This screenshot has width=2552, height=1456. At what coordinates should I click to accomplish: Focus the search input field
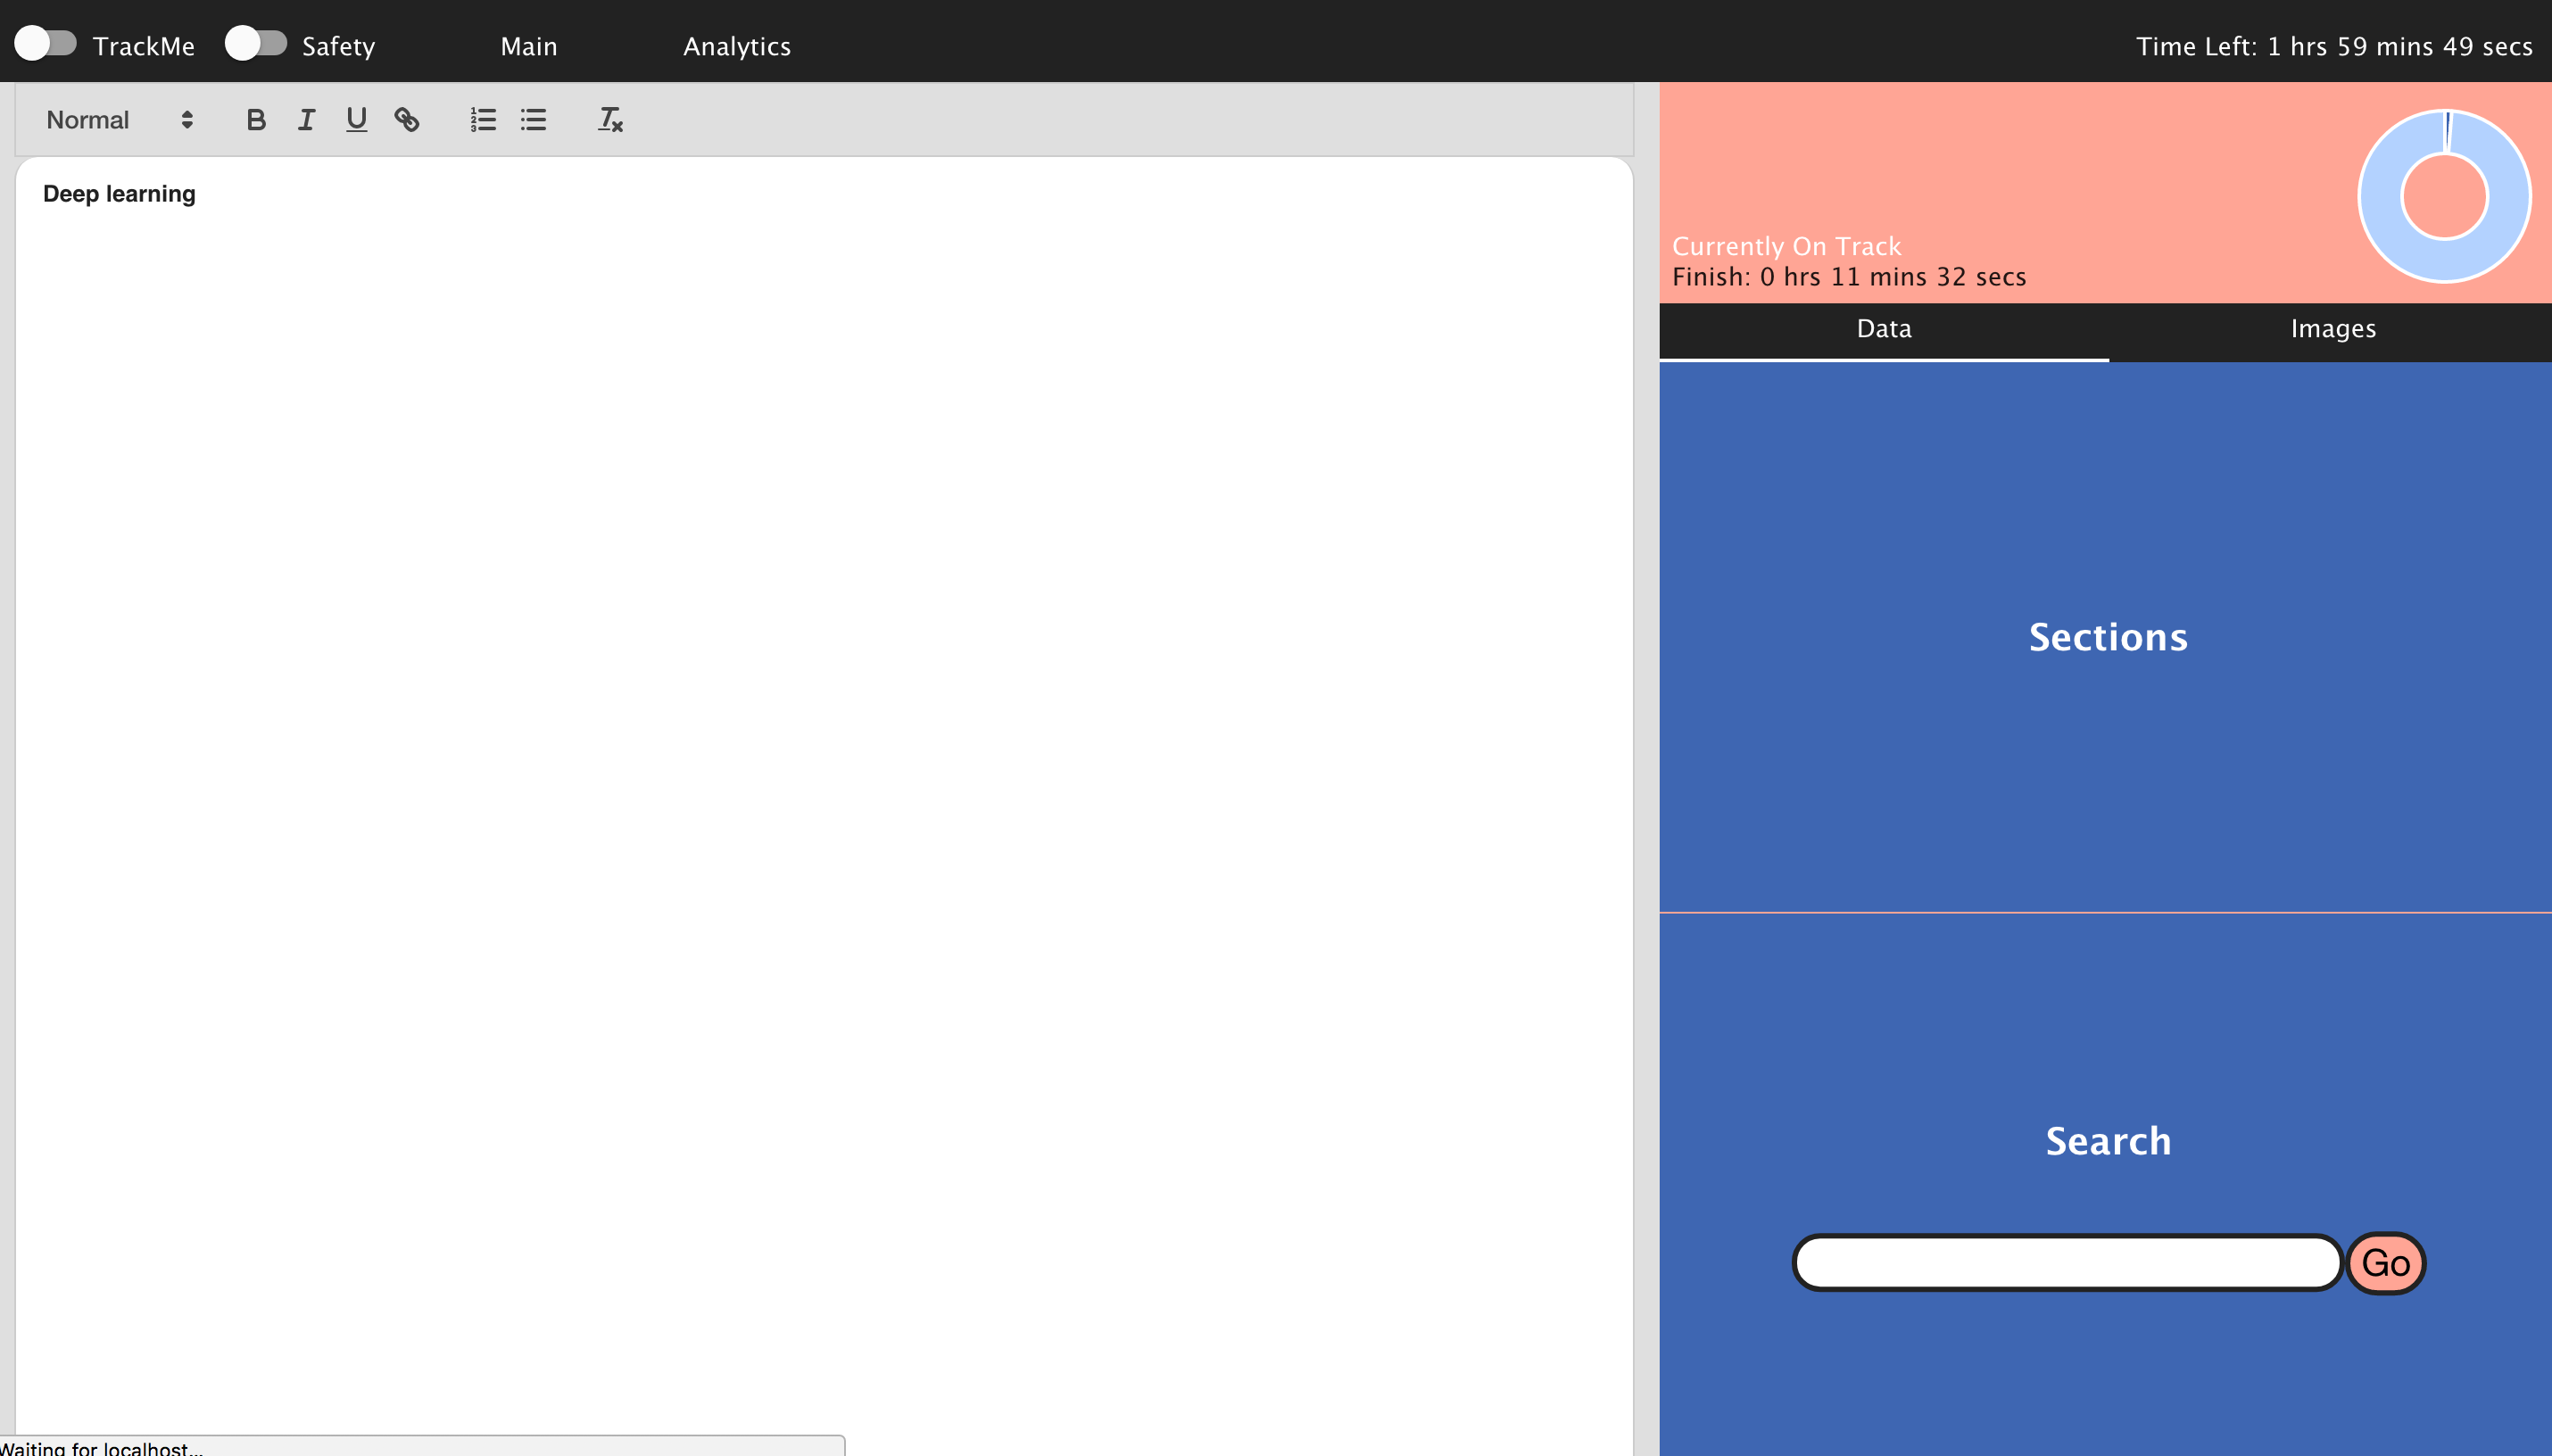pos(2067,1263)
